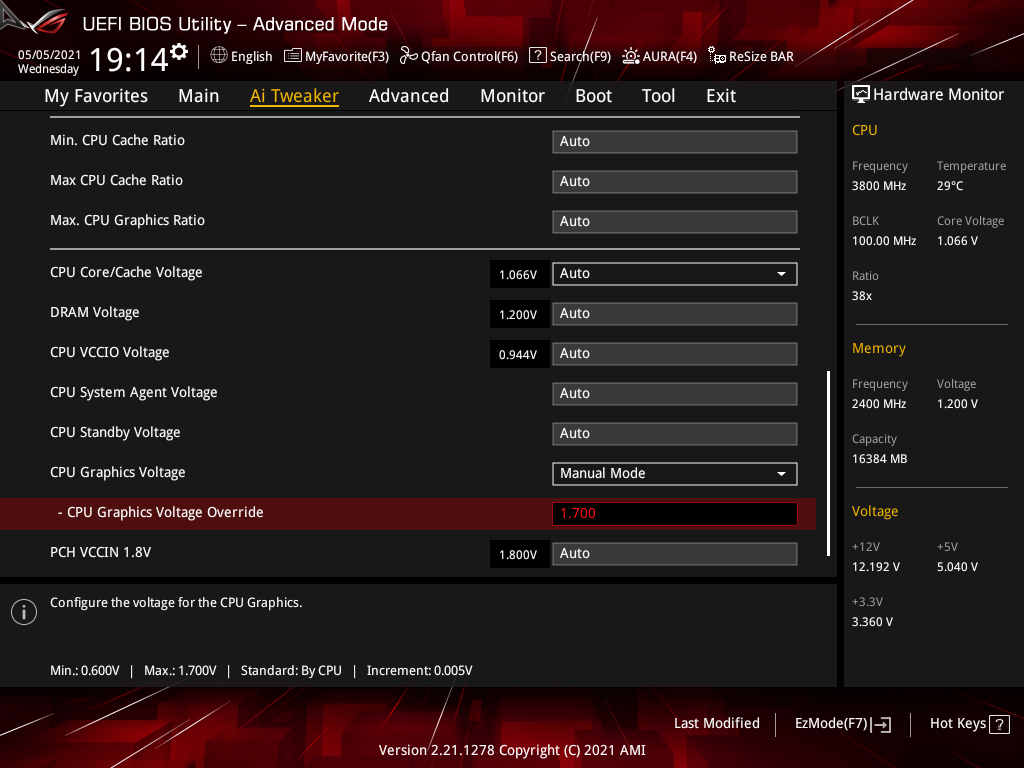This screenshot has width=1024, height=768.
Task: Select the PCH VCCIN 1.8V label
Action: 101,552
